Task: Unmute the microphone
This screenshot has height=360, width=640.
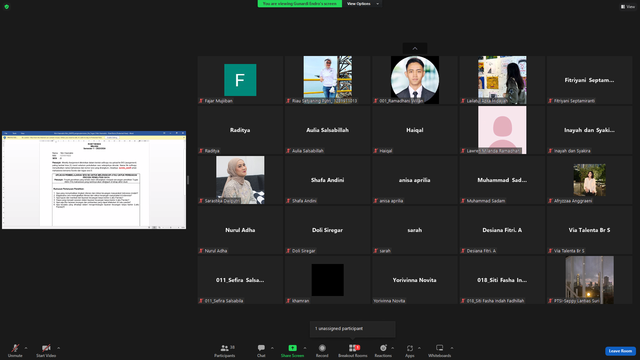Action: pos(15,350)
